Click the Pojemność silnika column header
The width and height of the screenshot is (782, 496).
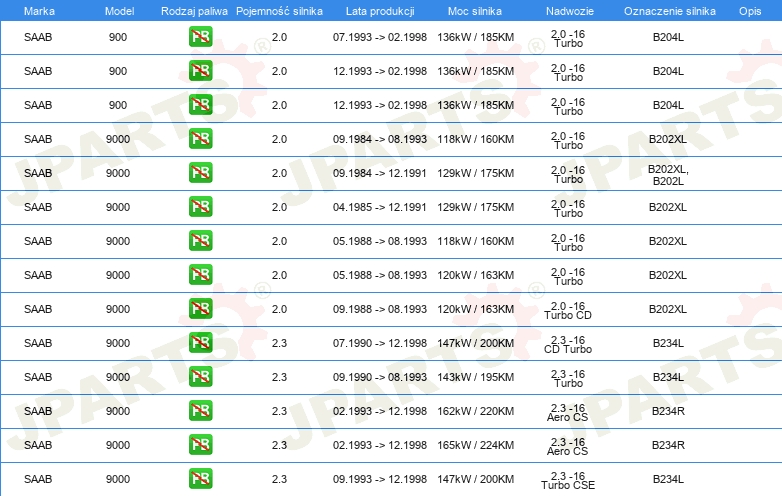click(x=279, y=11)
